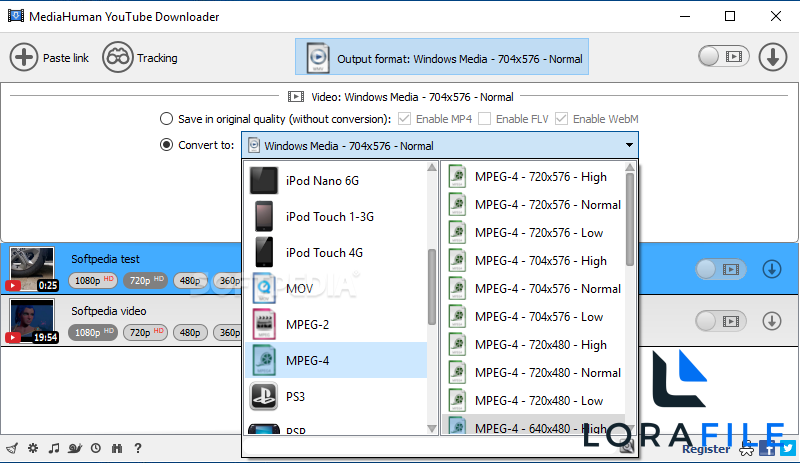Screen dimensions: 800x463
Task: Download the Softpedia test item
Action: pos(772,269)
